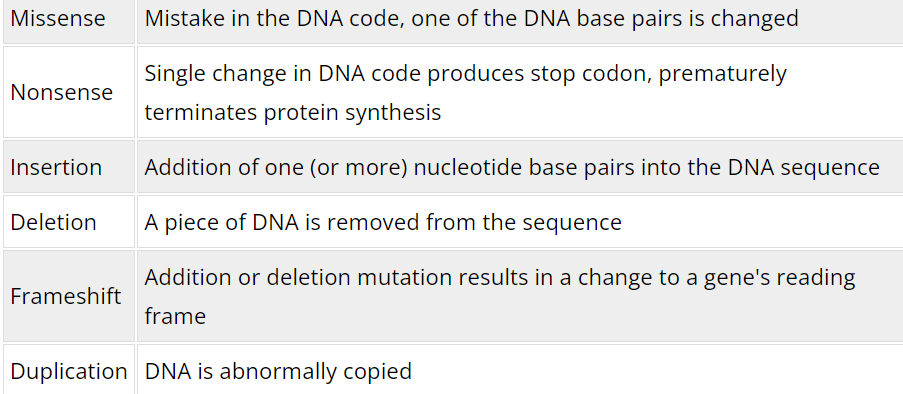Image resolution: width=903 pixels, height=394 pixels.
Task: Select the Frameshift description about reading frame
Action: tap(499, 296)
